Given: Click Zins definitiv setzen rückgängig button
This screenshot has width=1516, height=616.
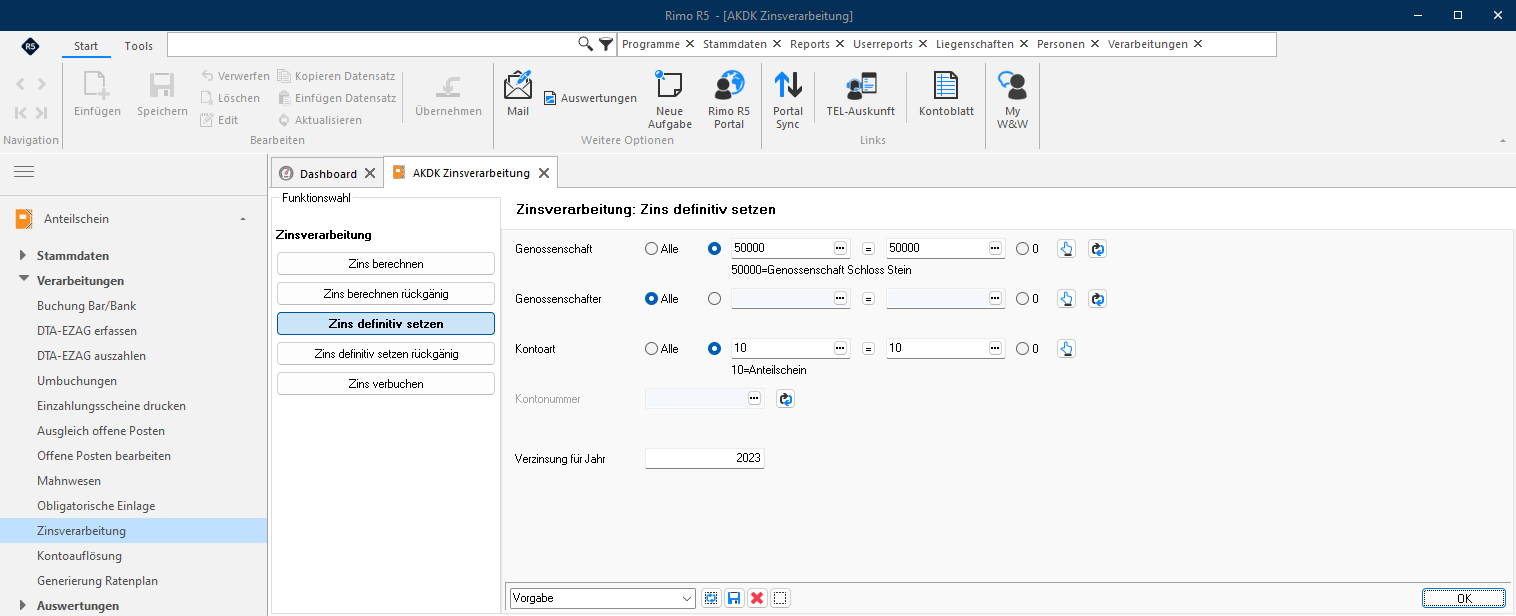Looking at the screenshot, I should click(386, 354).
